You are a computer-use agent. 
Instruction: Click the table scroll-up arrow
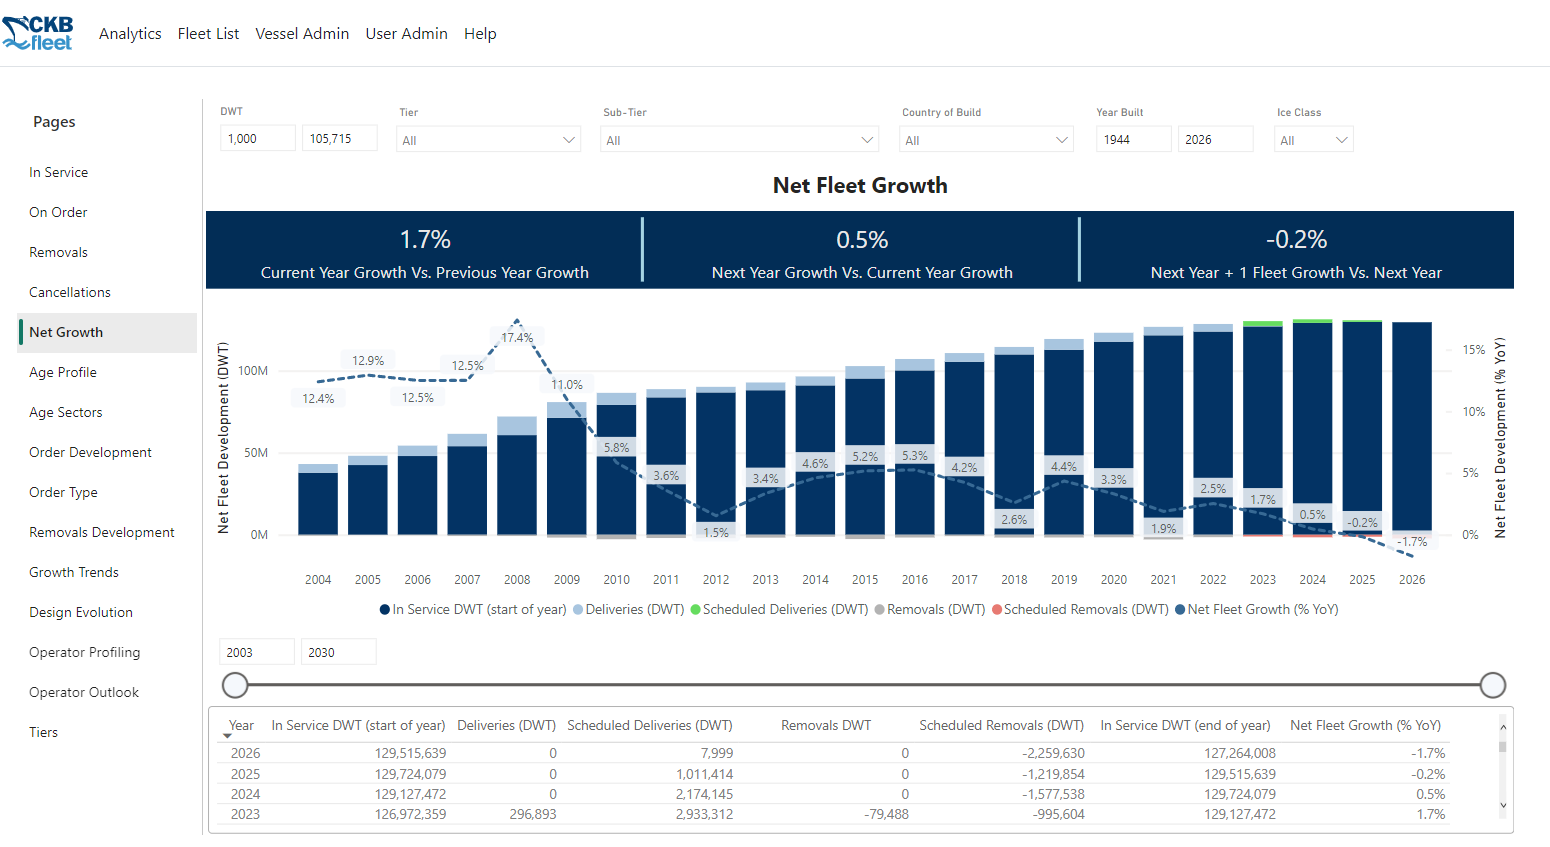tap(1502, 727)
